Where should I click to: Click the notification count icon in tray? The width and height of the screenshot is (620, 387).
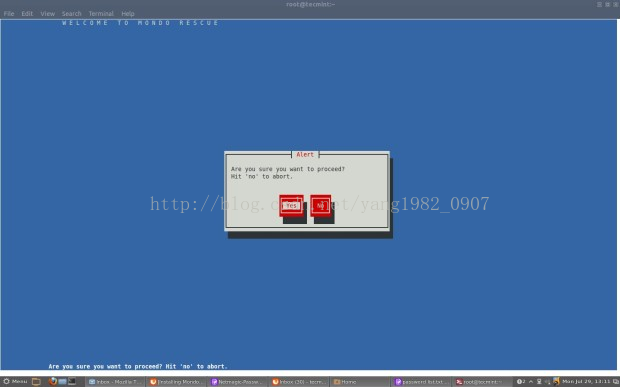coord(521,381)
